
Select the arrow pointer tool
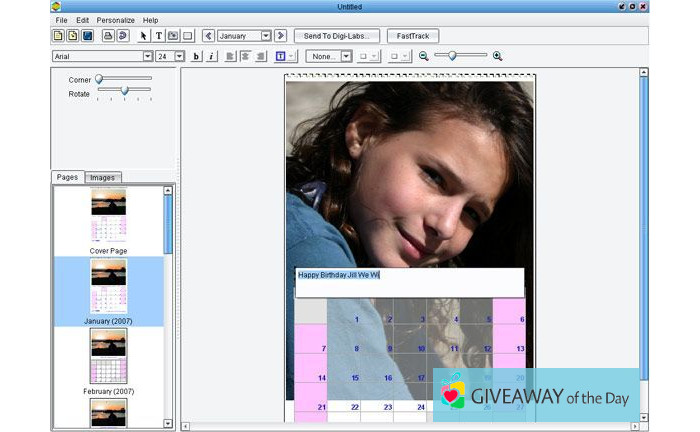point(143,36)
